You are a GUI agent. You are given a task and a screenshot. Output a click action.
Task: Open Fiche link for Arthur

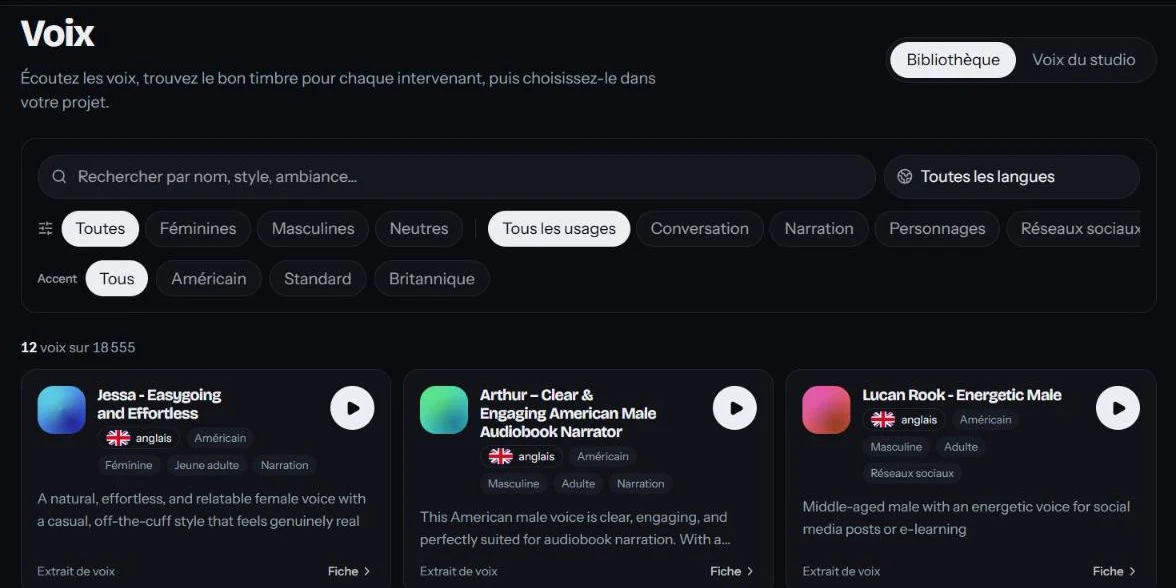click(x=732, y=572)
